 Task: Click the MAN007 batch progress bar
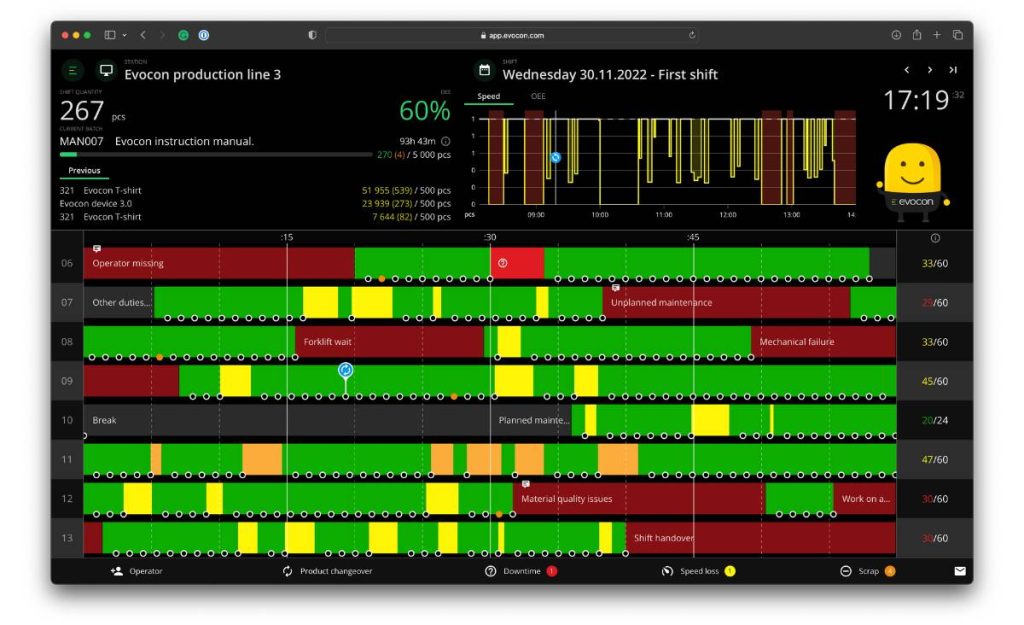point(216,155)
